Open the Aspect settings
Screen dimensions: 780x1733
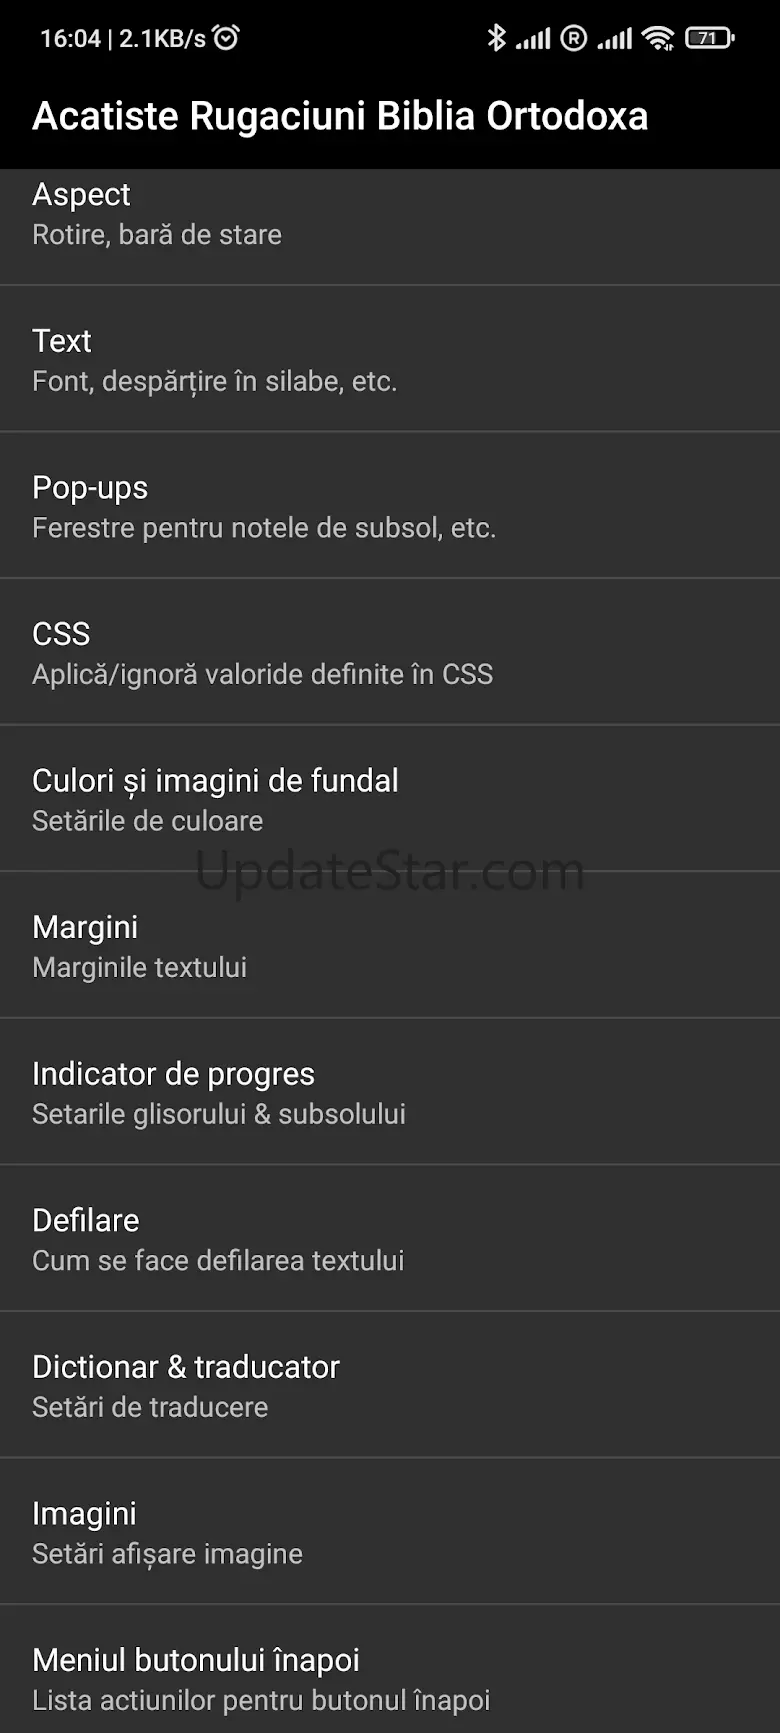[x=390, y=227]
